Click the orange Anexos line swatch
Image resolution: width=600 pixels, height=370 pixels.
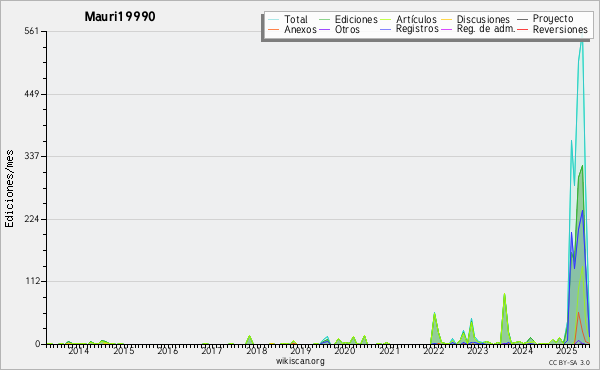274,29
